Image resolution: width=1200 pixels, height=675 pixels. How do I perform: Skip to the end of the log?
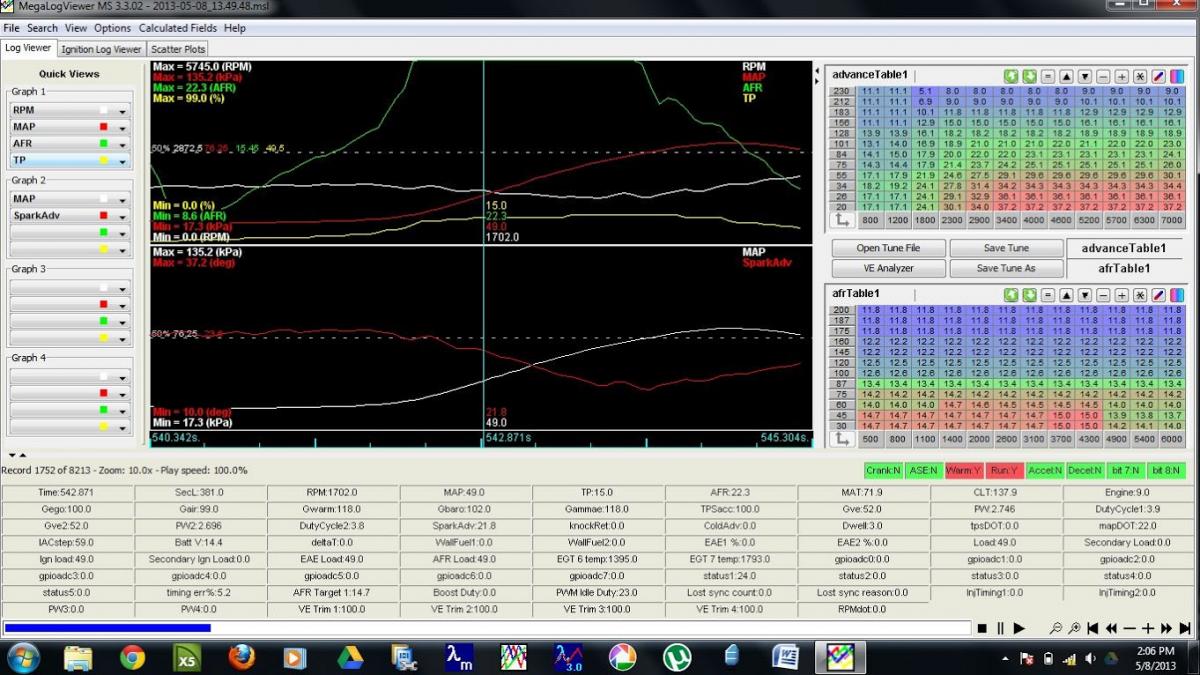1185,628
